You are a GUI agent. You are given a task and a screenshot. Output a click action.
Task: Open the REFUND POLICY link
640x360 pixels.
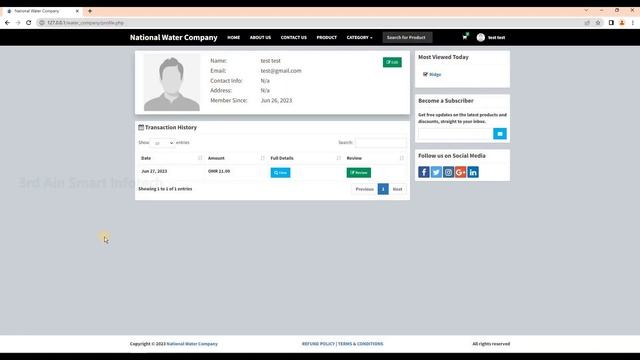pos(318,344)
